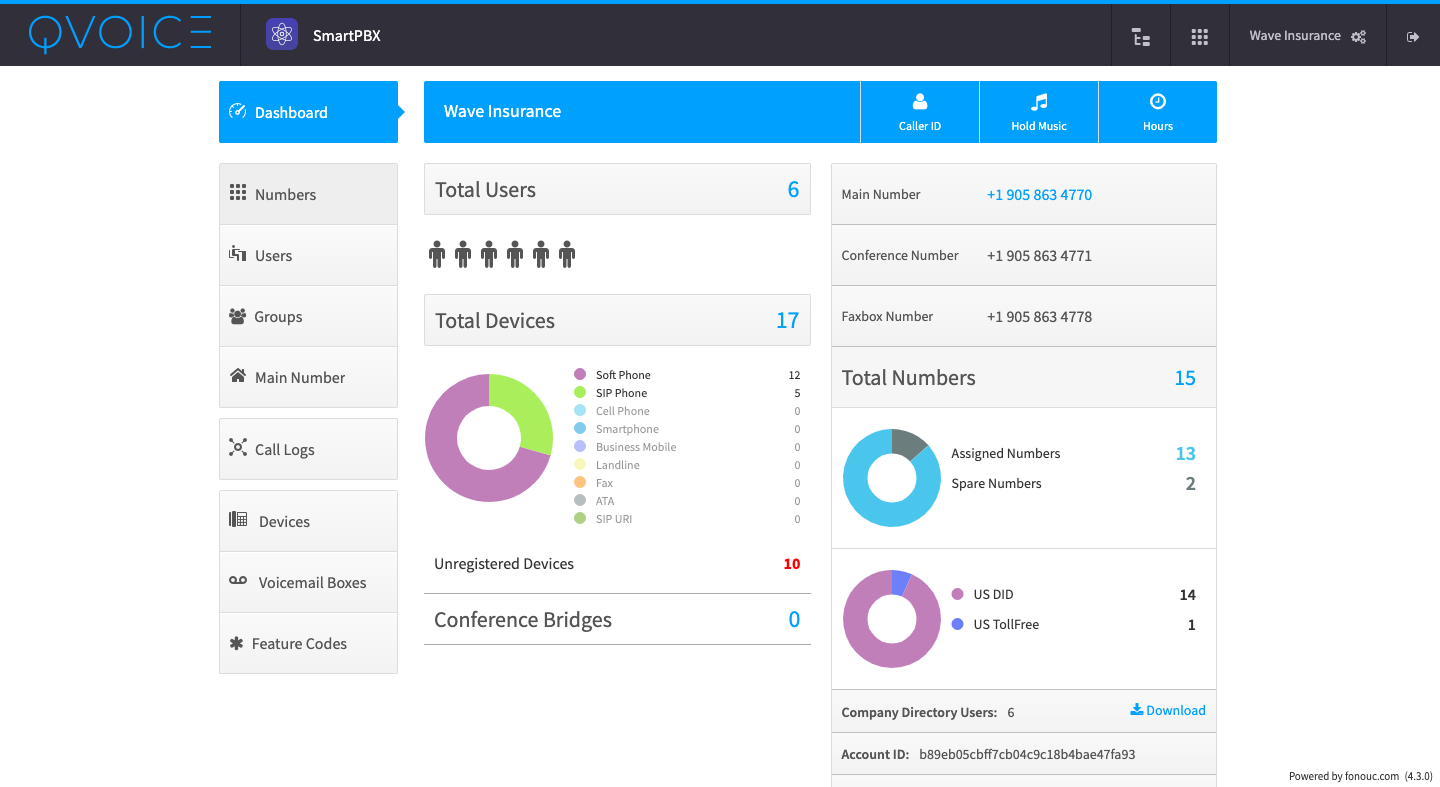
Task: Click the Dashboard gauge icon
Action: pos(237,111)
